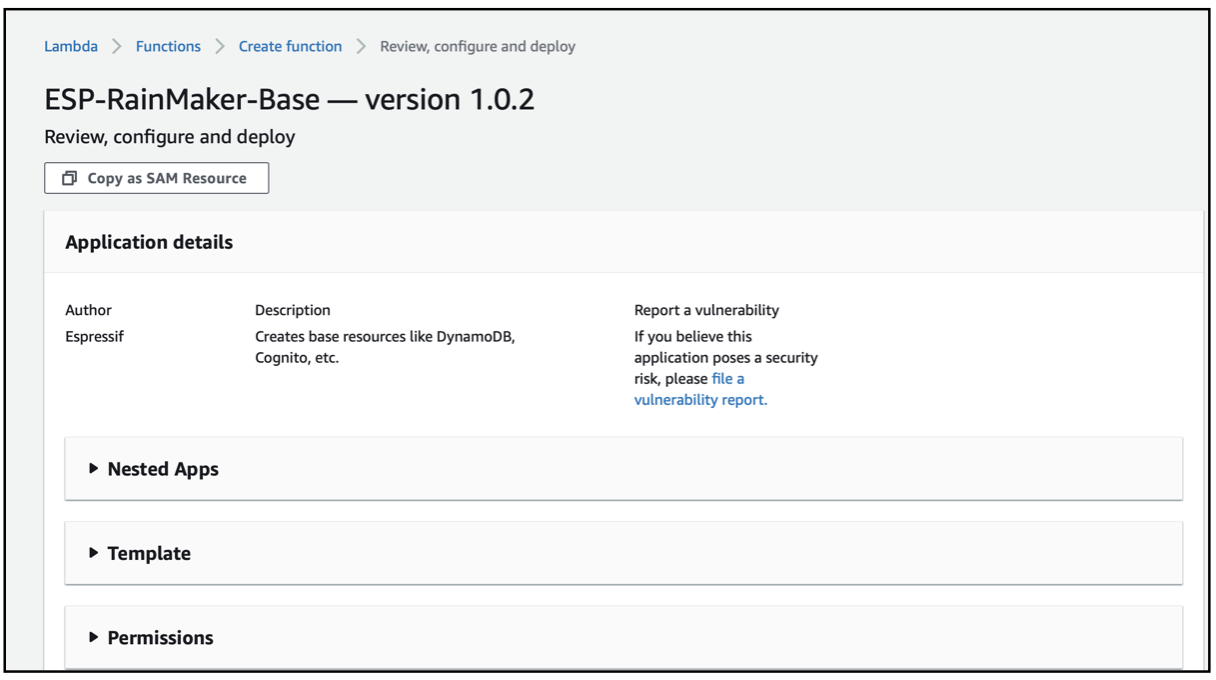Open the file a vulnerability report link
Viewport: 1216px width, 680px height.
(701, 389)
